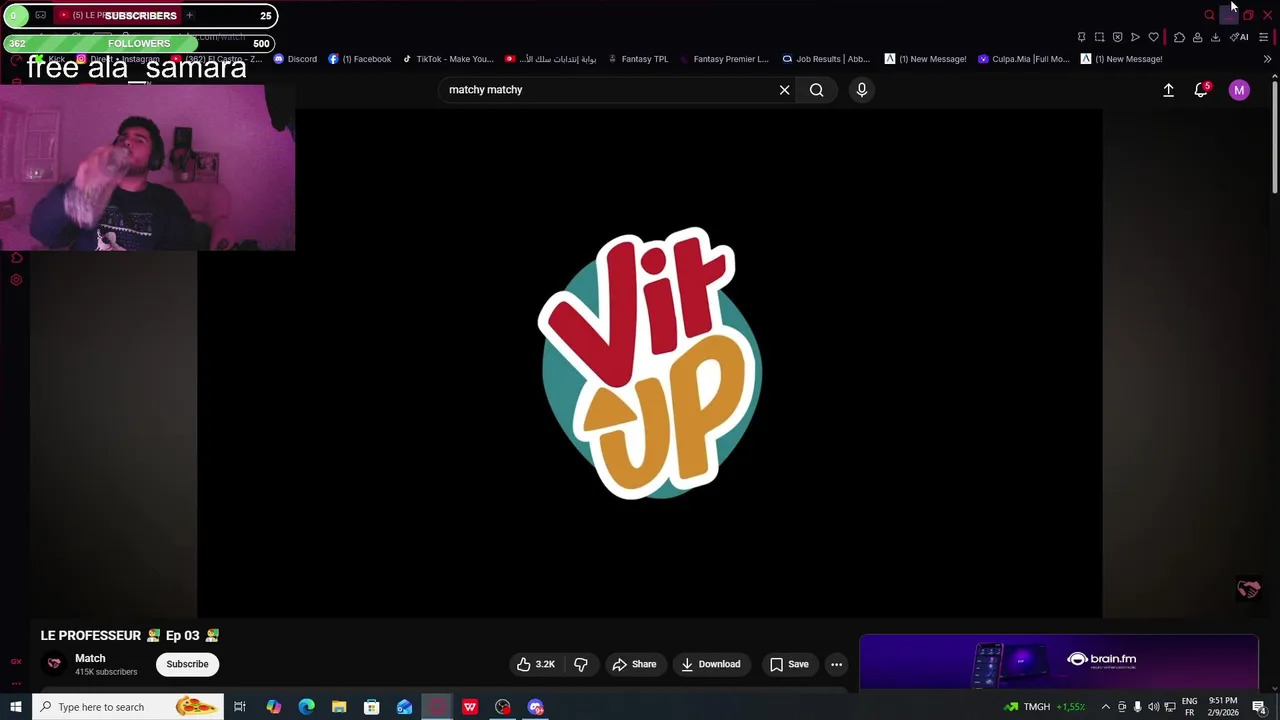The width and height of the screenshot is (1280, 720).
Task: Open the browser player icon
Action: [x=1135, y=37]
